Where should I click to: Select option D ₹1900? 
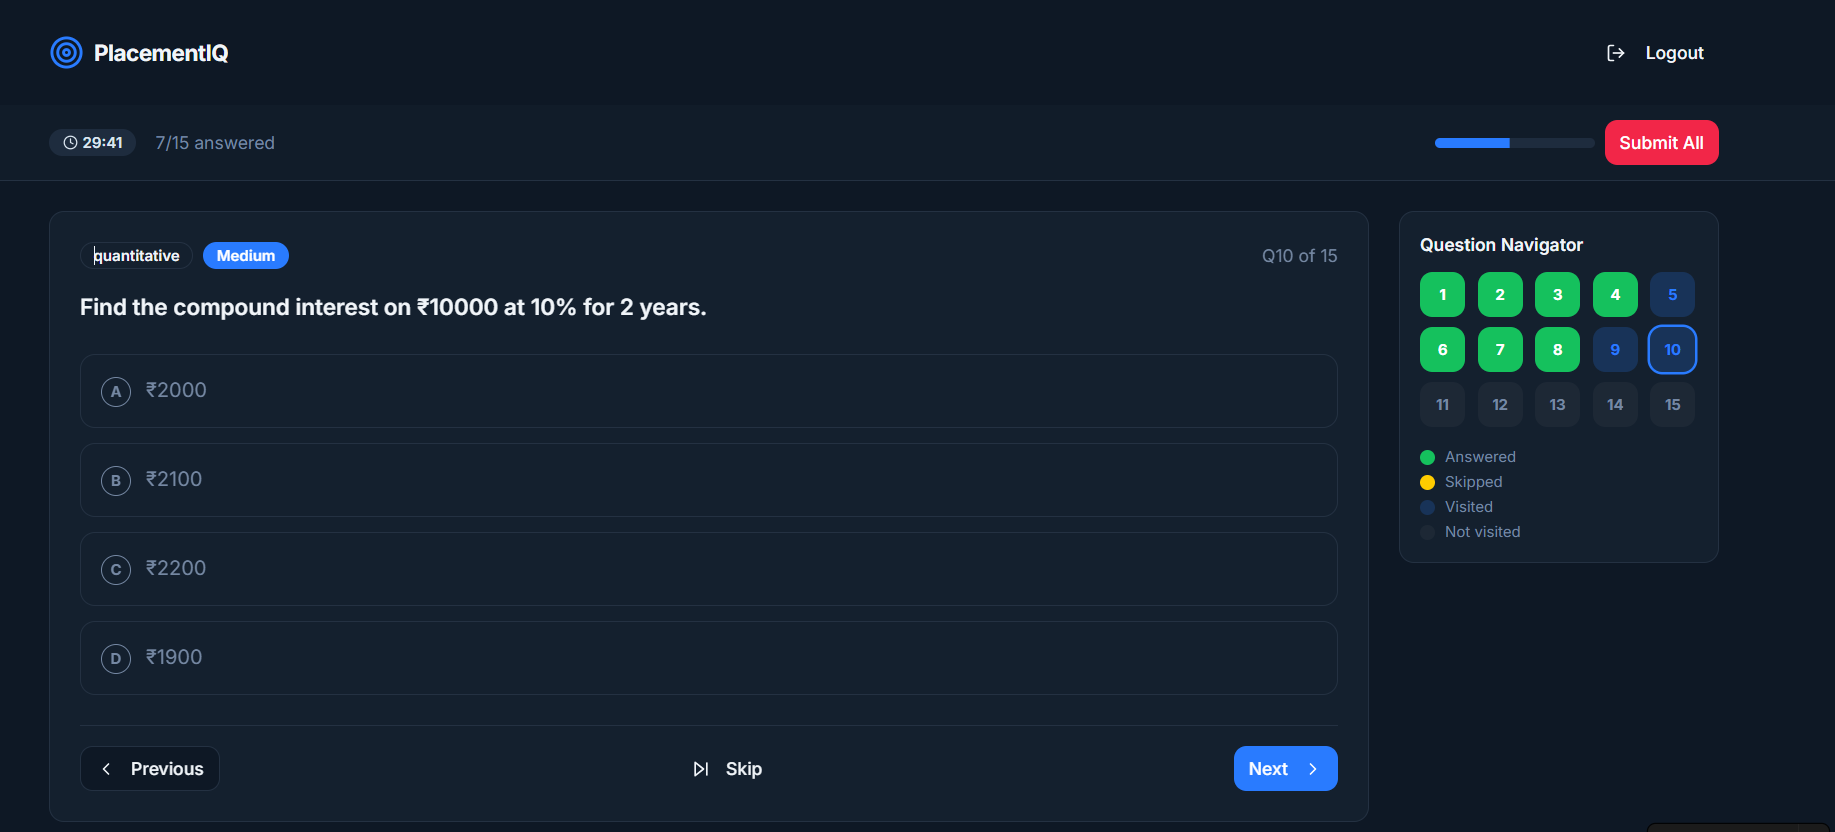[x=709, y=658]
